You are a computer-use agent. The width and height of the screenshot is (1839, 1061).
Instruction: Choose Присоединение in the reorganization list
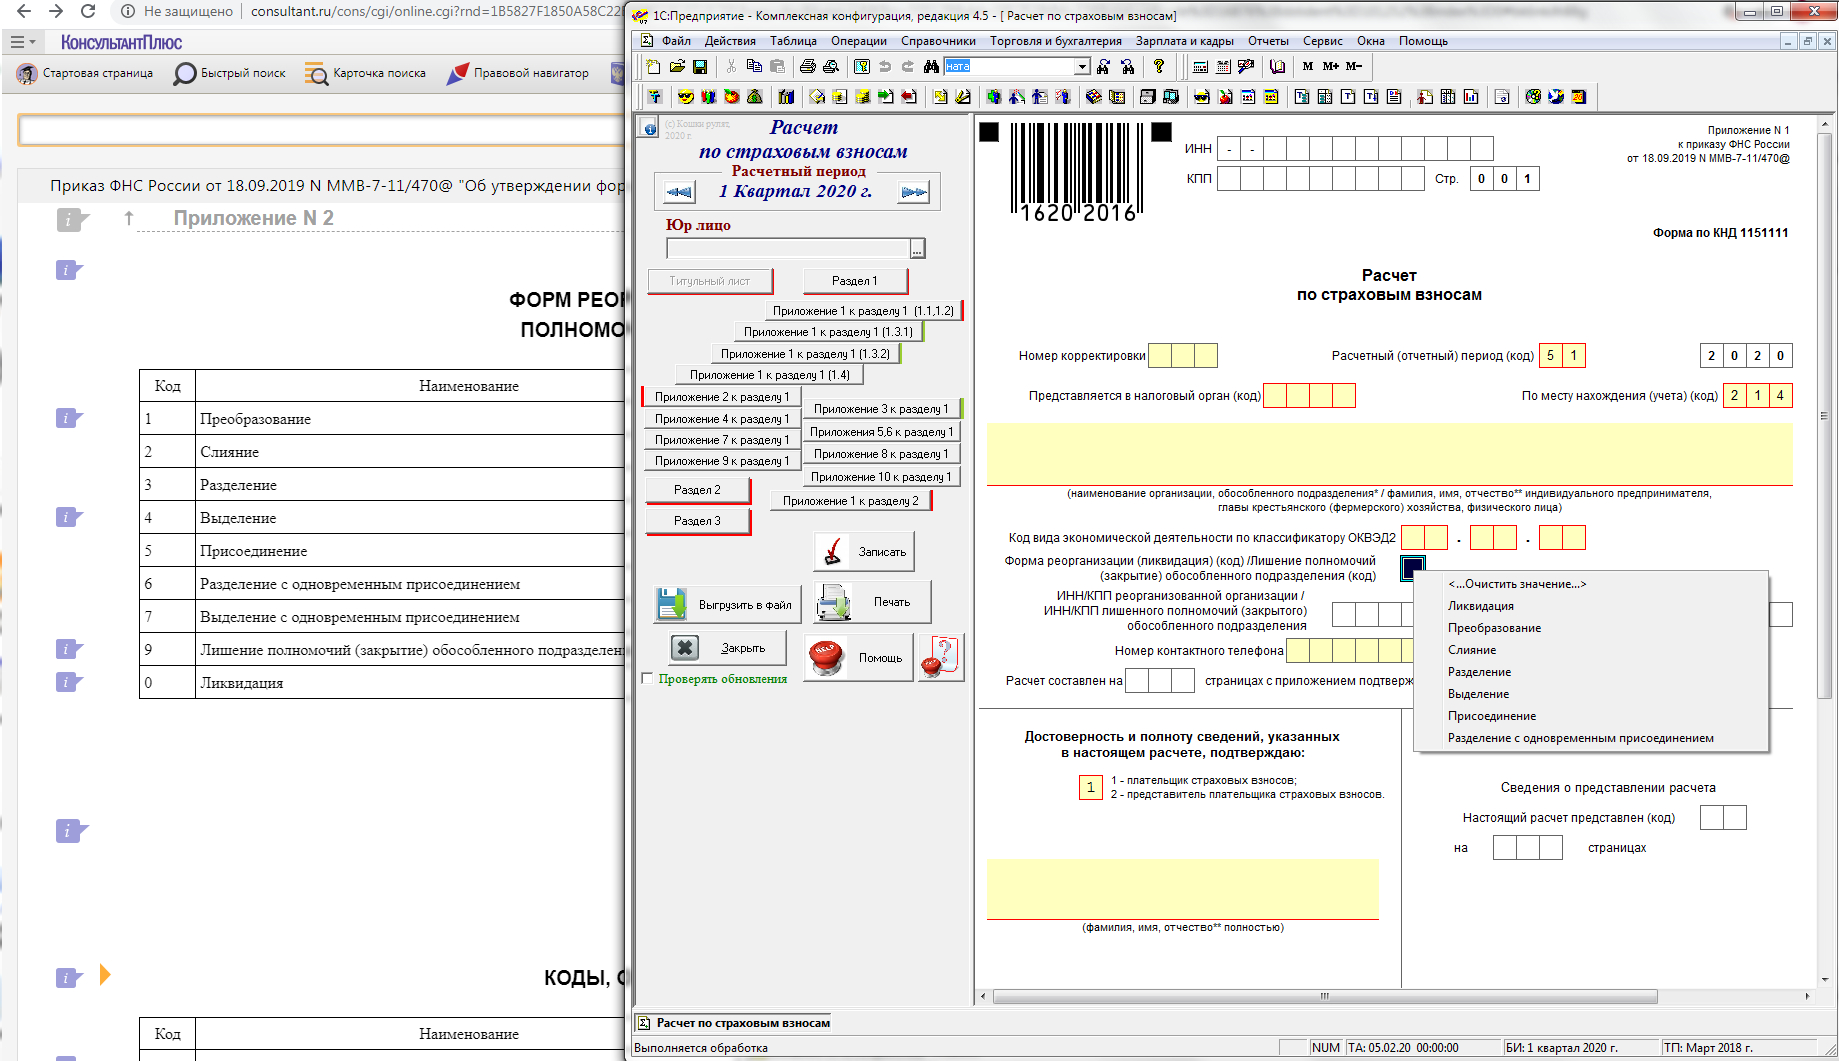tap(1492, 716)
